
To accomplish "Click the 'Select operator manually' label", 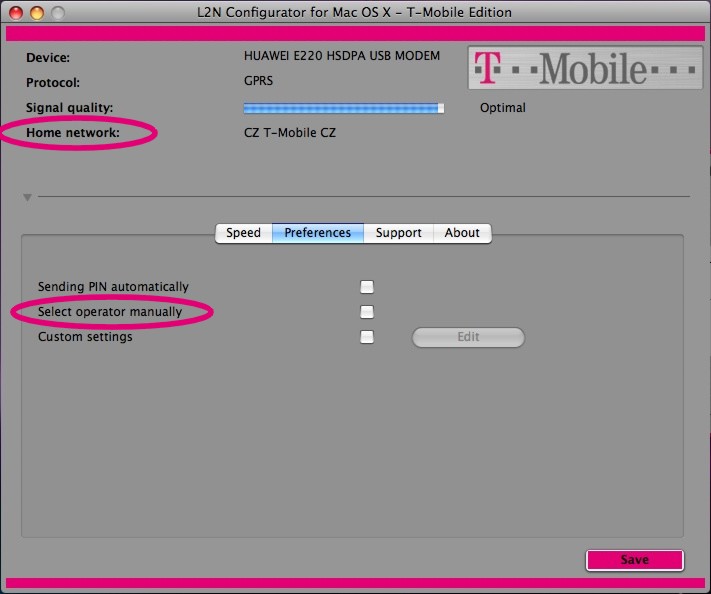I will (110, 312).
